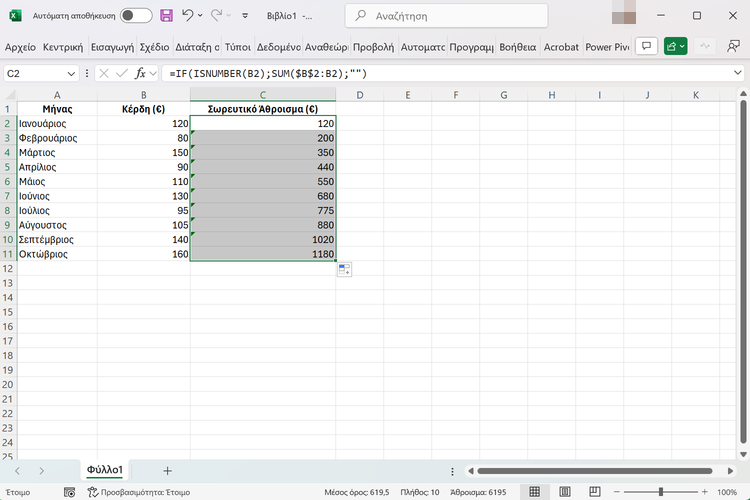
Task: Click the Enter checkmark in formula bar
Action: point(122,73)
